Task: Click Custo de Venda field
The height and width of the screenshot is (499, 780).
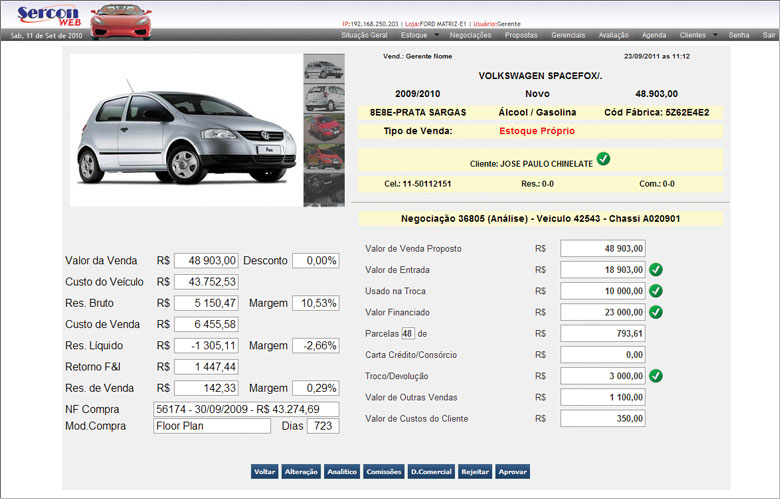Action: 206,324
